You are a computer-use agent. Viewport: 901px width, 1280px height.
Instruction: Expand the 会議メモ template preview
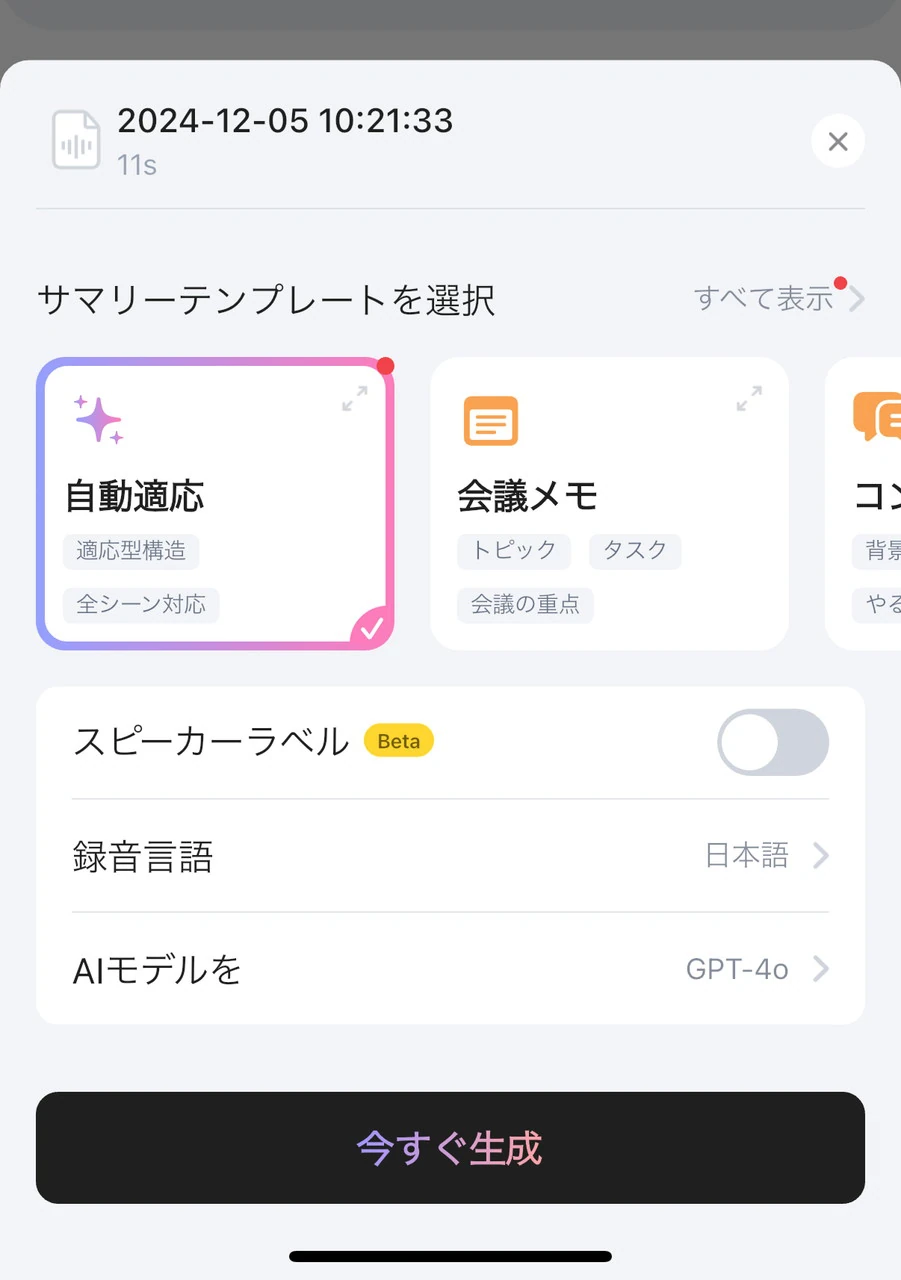coord(749,399)
